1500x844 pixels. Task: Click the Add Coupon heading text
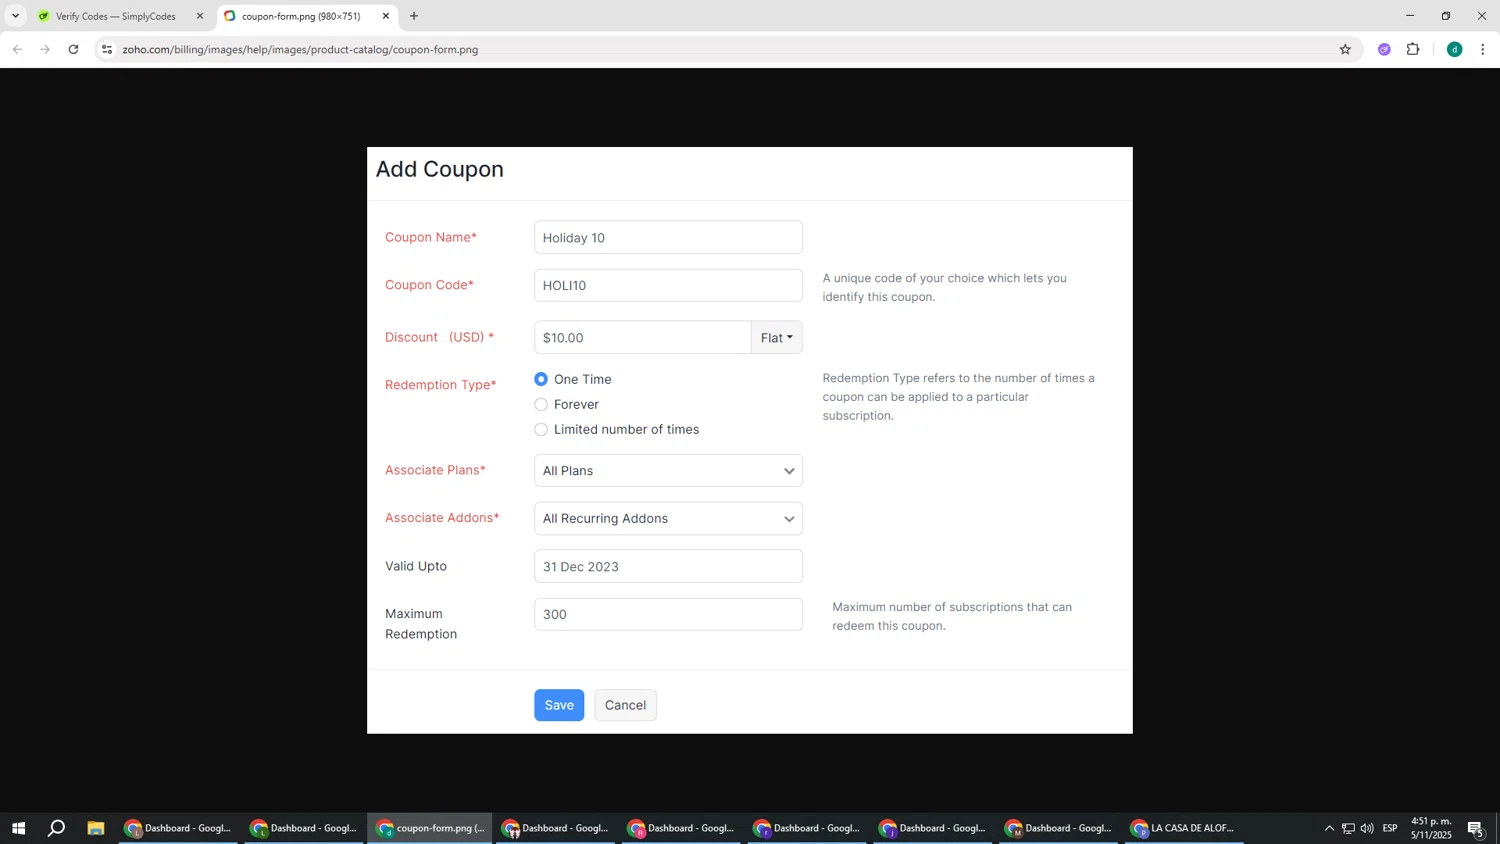coord(440,169)
